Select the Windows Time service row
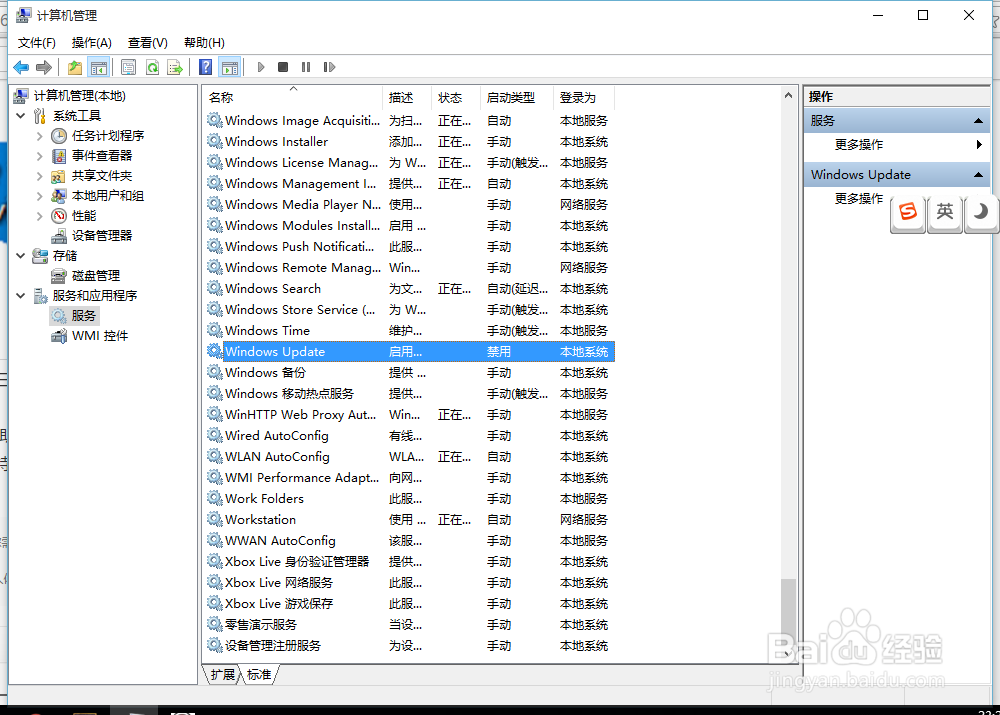This screenshot has height=715, width=1000. click(409, 330)
